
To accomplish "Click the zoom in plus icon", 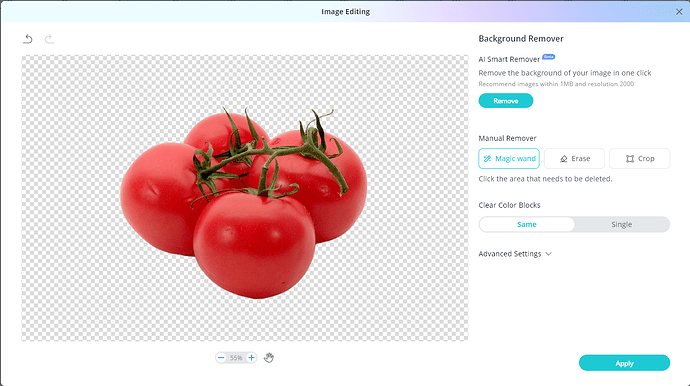I will [251, 358].
